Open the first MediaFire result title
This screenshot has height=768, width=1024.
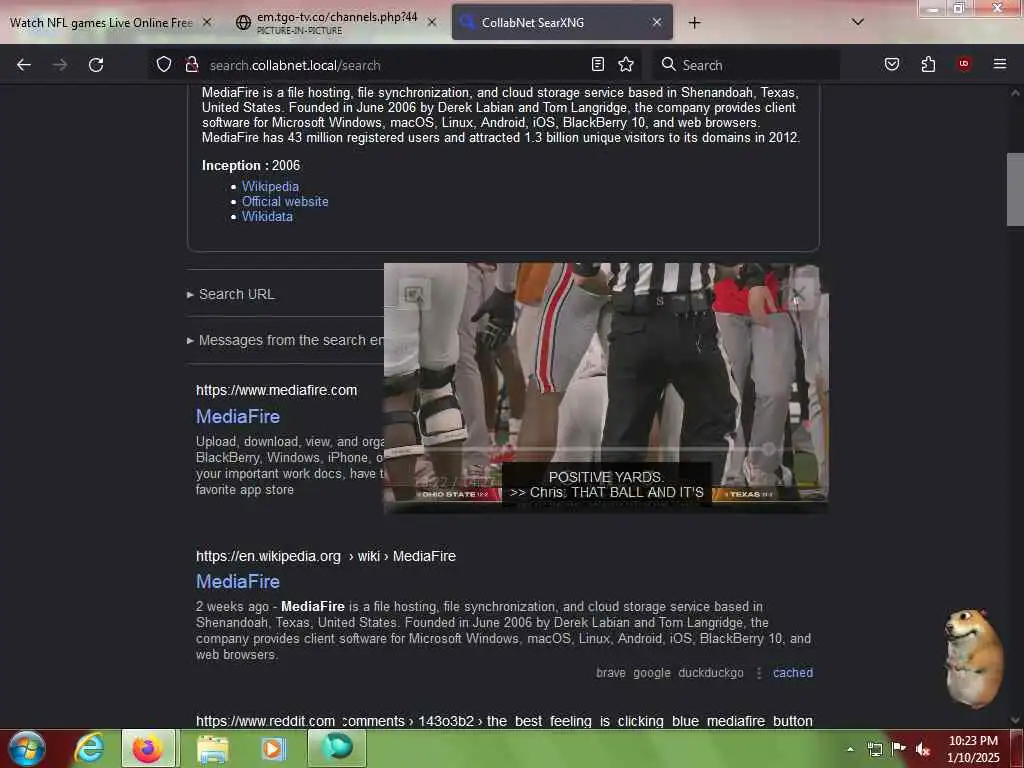coord(238,416)
